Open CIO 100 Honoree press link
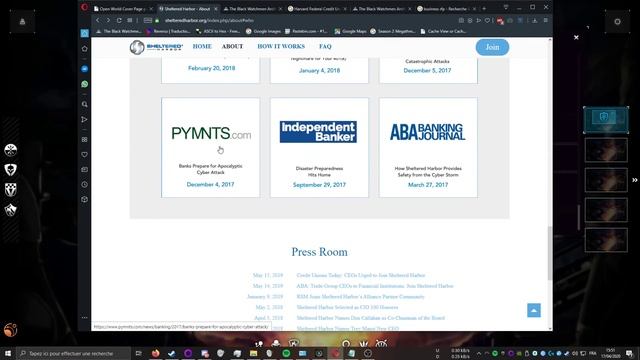This screenshot has width=640, height=360. [347, 307]
